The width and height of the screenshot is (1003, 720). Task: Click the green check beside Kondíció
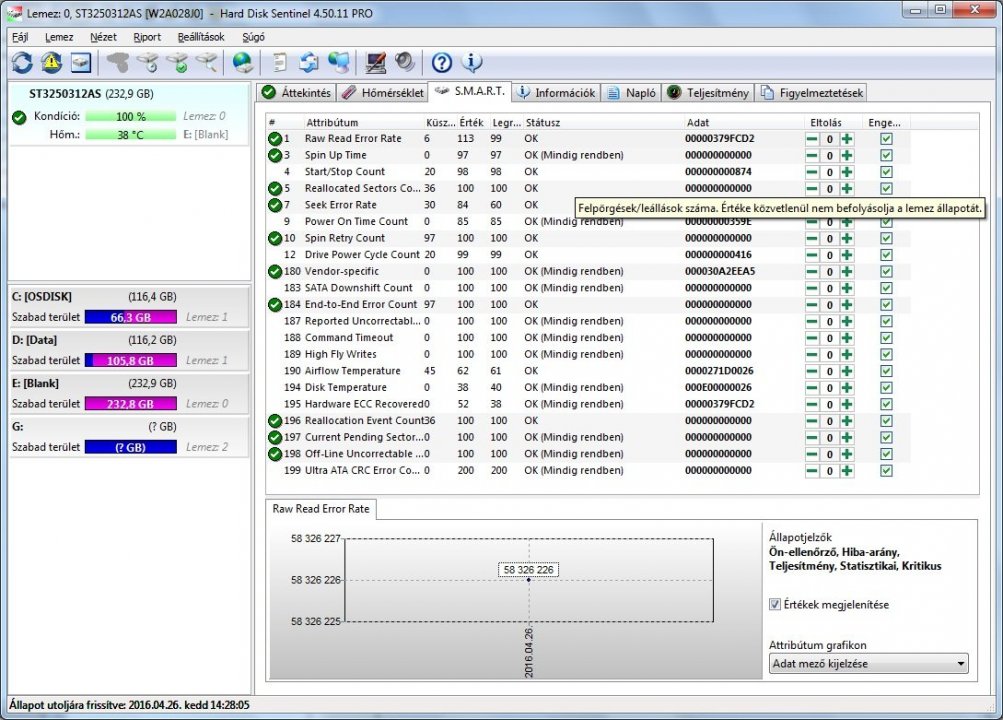point(19,117)
